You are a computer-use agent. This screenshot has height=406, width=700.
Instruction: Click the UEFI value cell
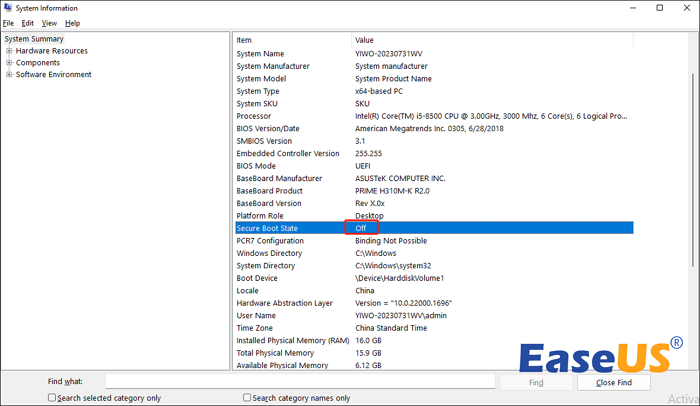click(x=363, y=166)
